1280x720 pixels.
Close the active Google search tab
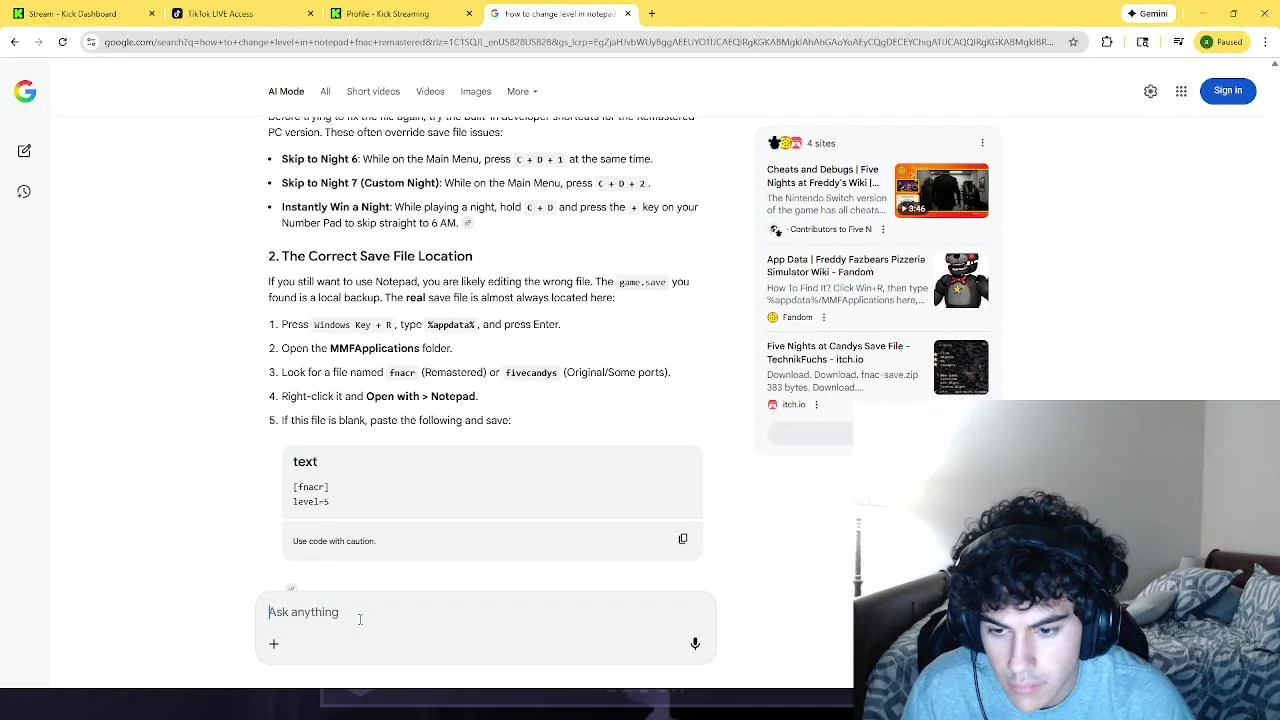[x=628, y=14]
